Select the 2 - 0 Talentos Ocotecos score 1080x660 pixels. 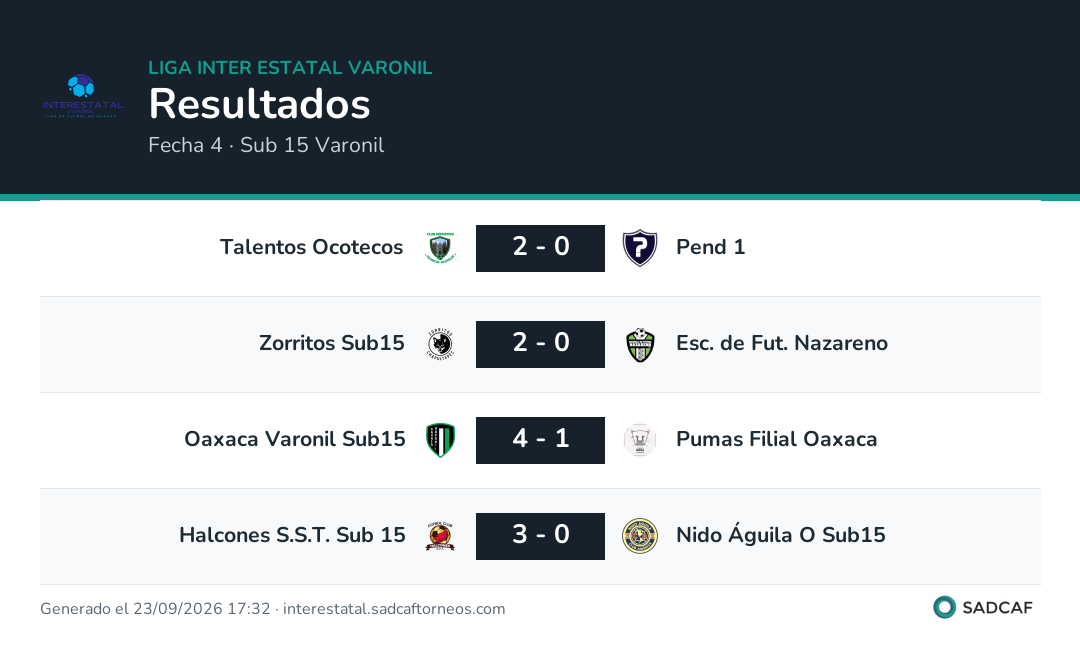point(541,248)
